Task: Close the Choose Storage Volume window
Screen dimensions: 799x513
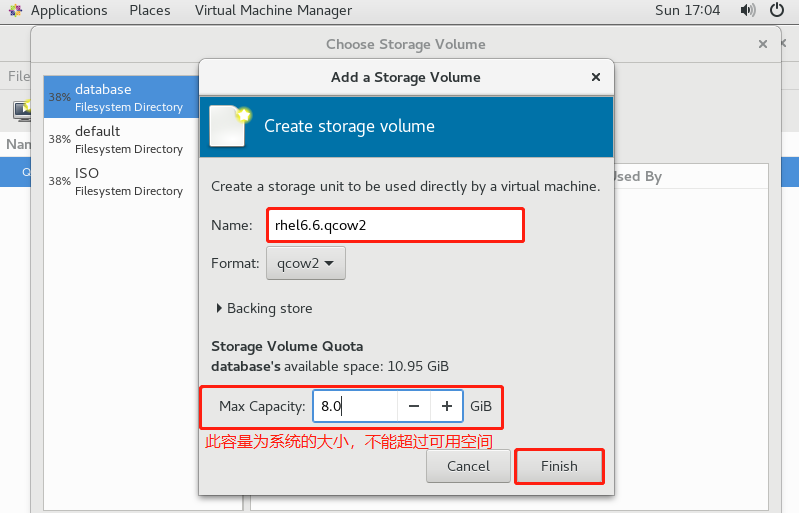Action: click(763, 44)
